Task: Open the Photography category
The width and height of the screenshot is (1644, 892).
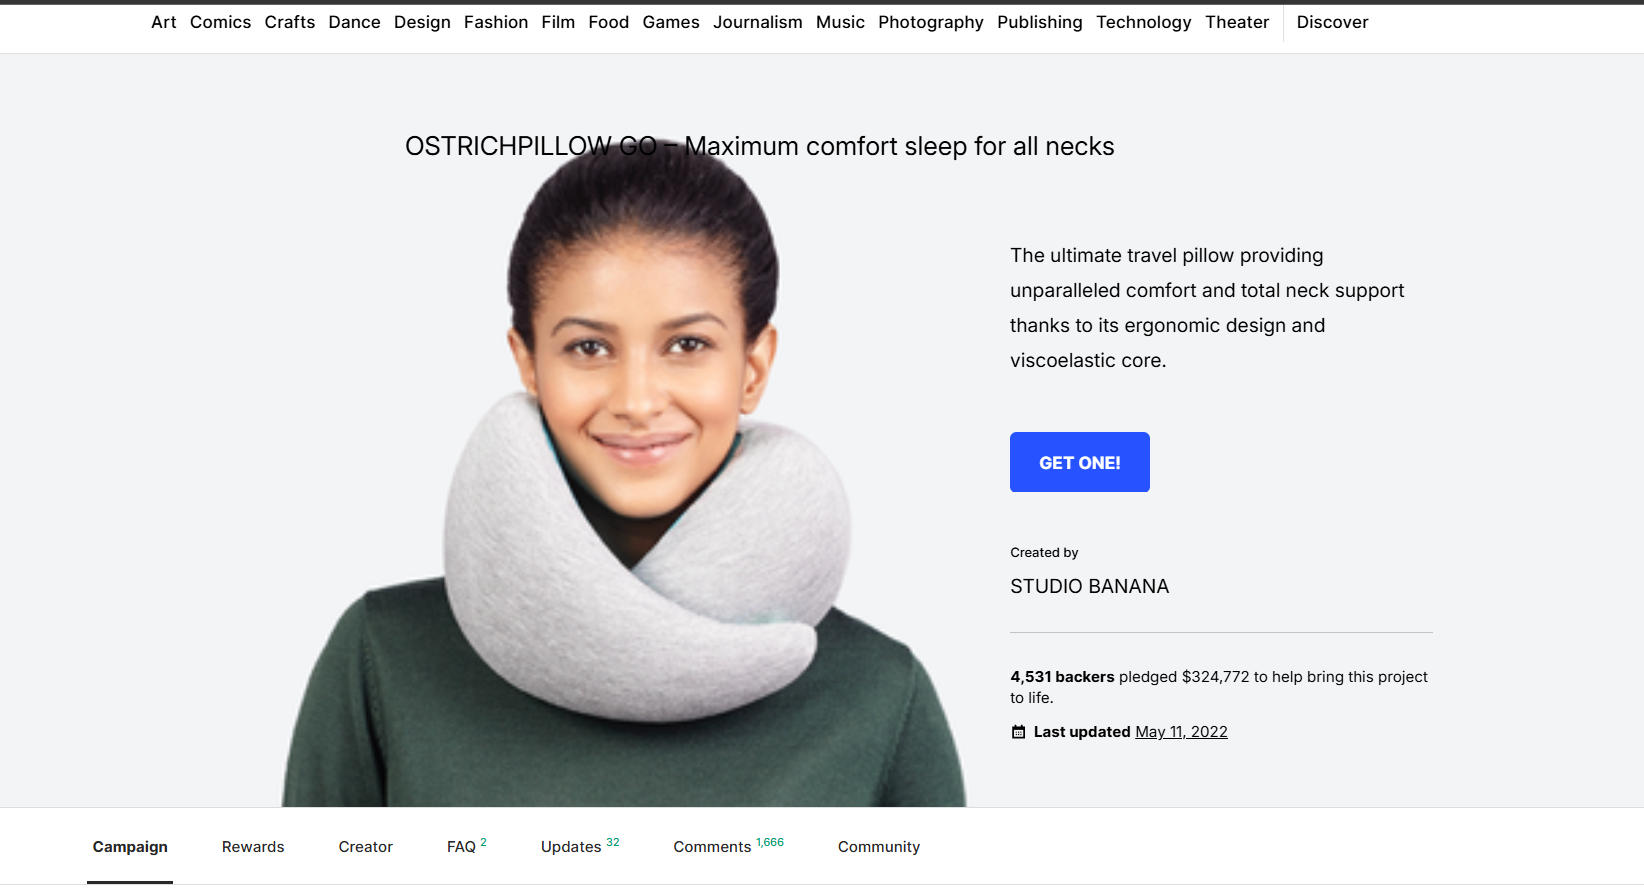Action: (930, 22)
